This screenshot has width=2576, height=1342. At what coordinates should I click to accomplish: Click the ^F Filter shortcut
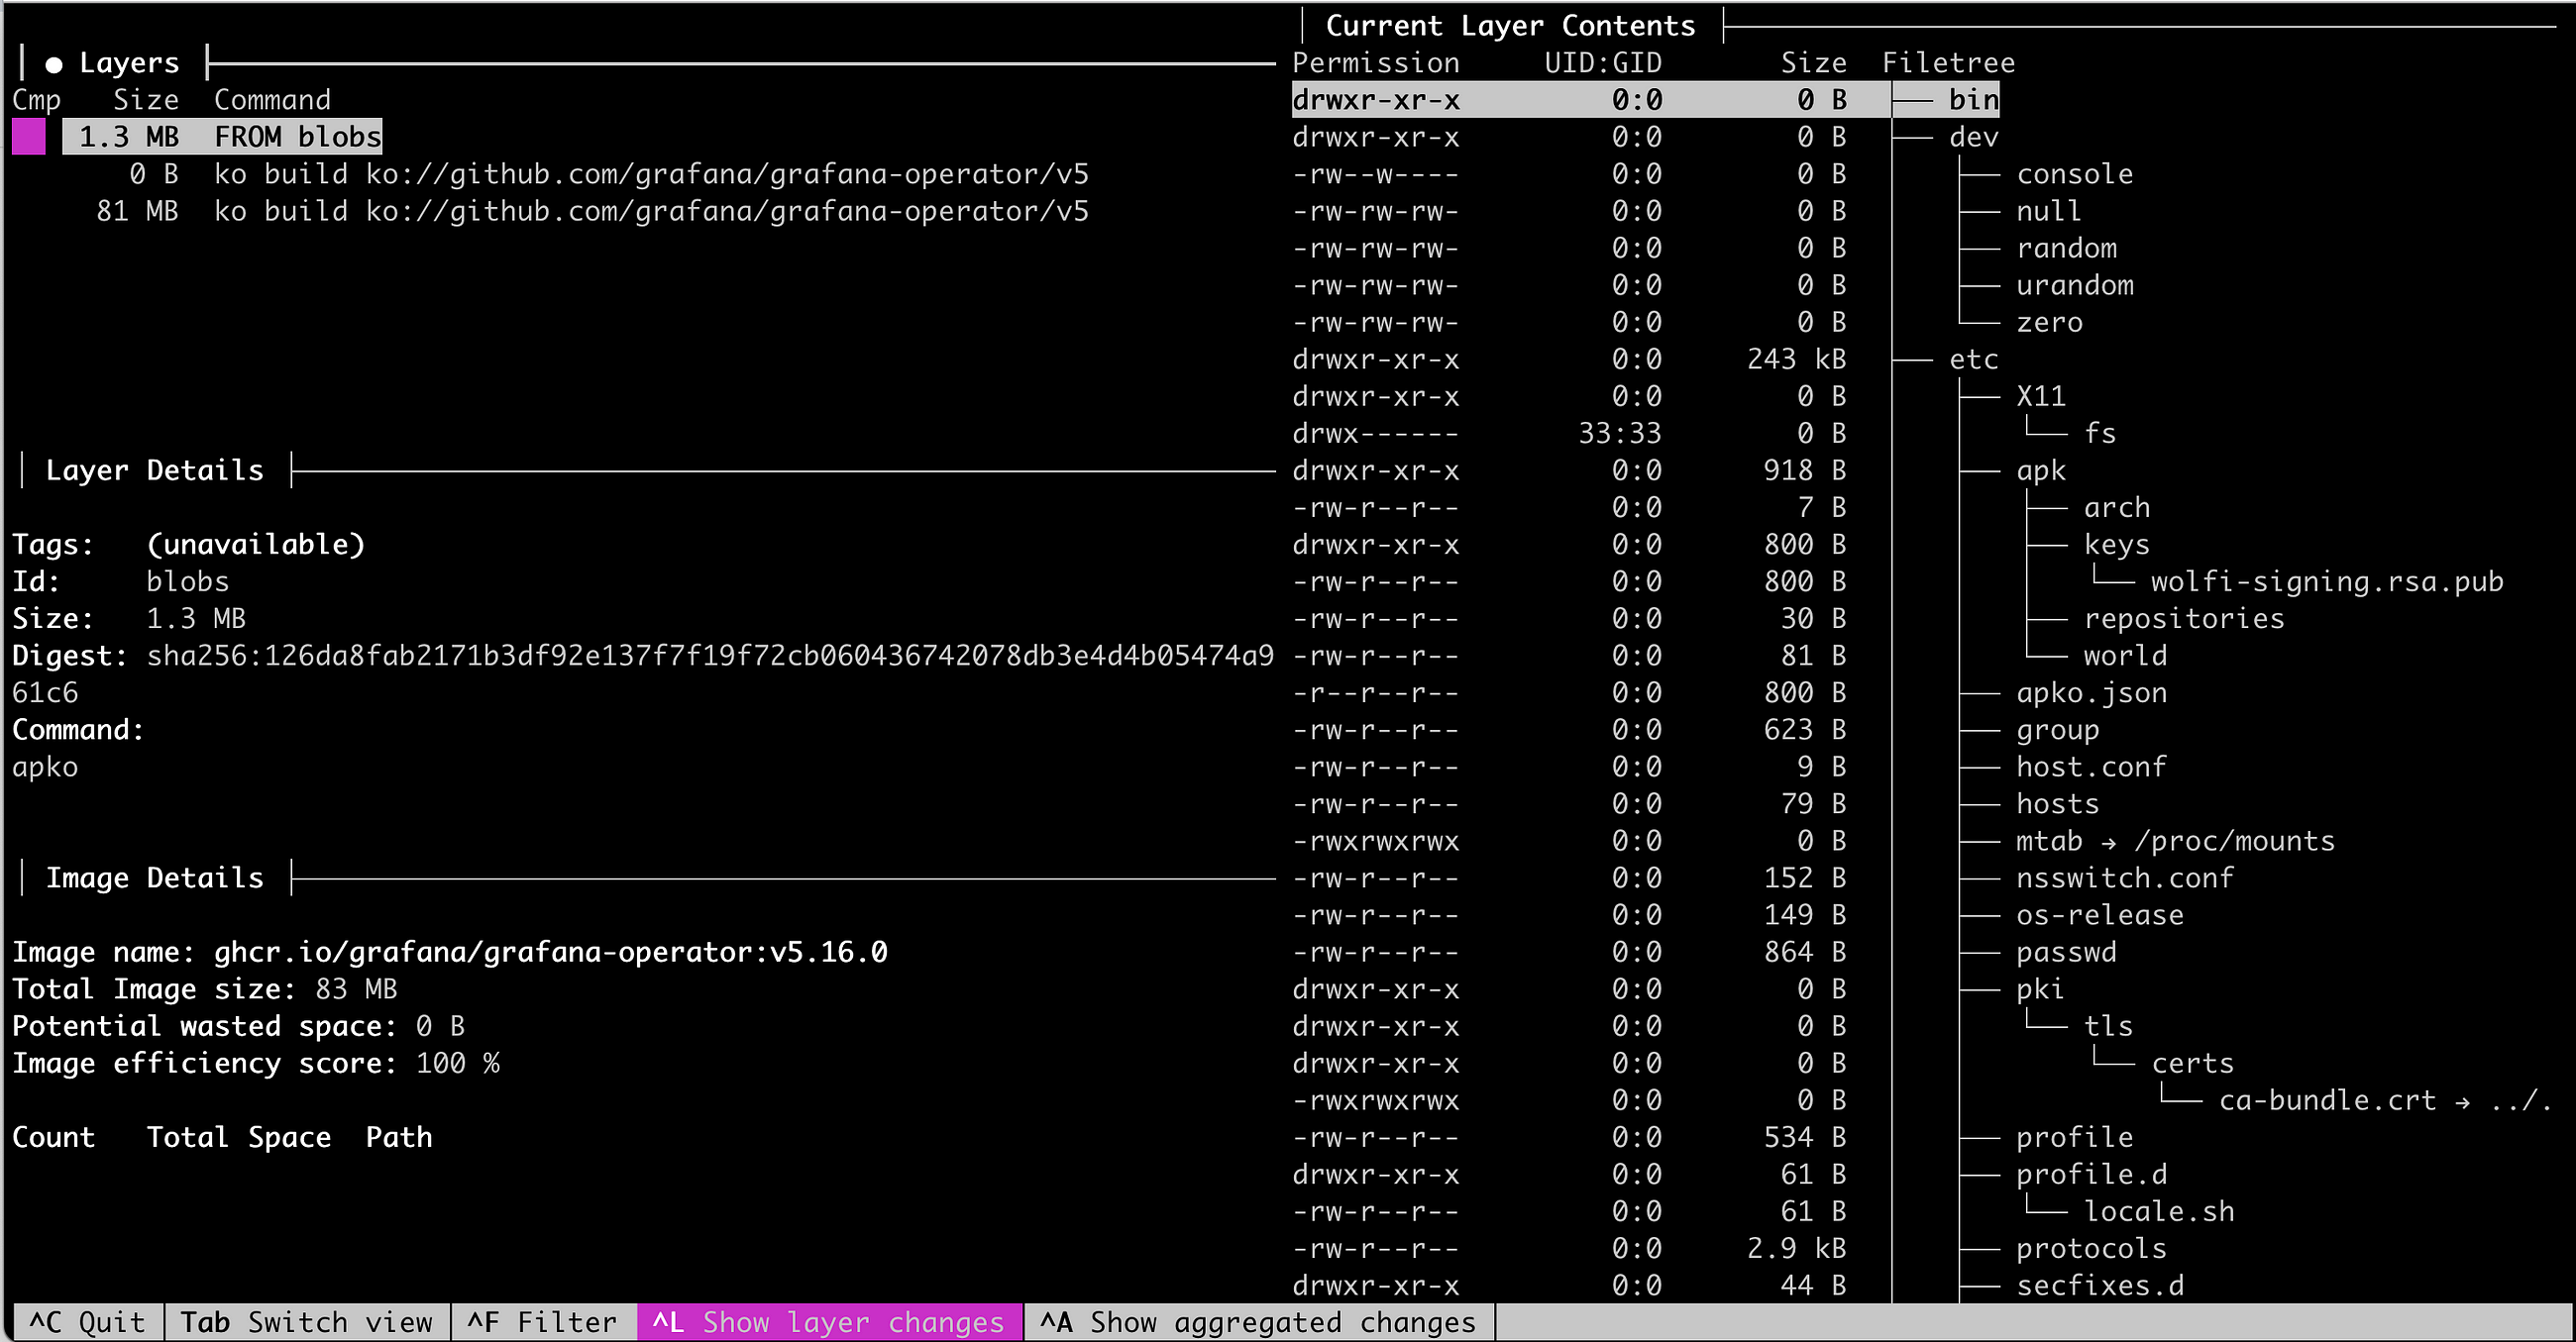pos(542,1322)
